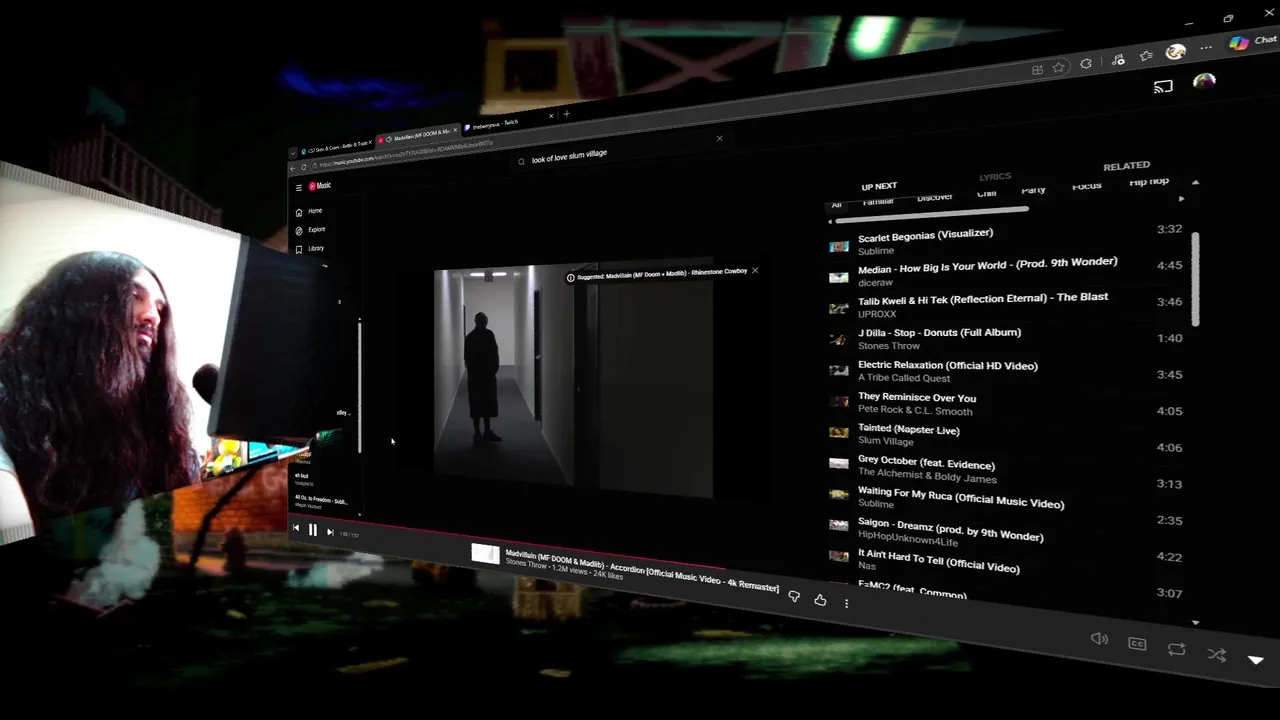Viewport: 1280px width, 720px height.
Task: Click the info icon on the suggestion banner
Action: 570,278
